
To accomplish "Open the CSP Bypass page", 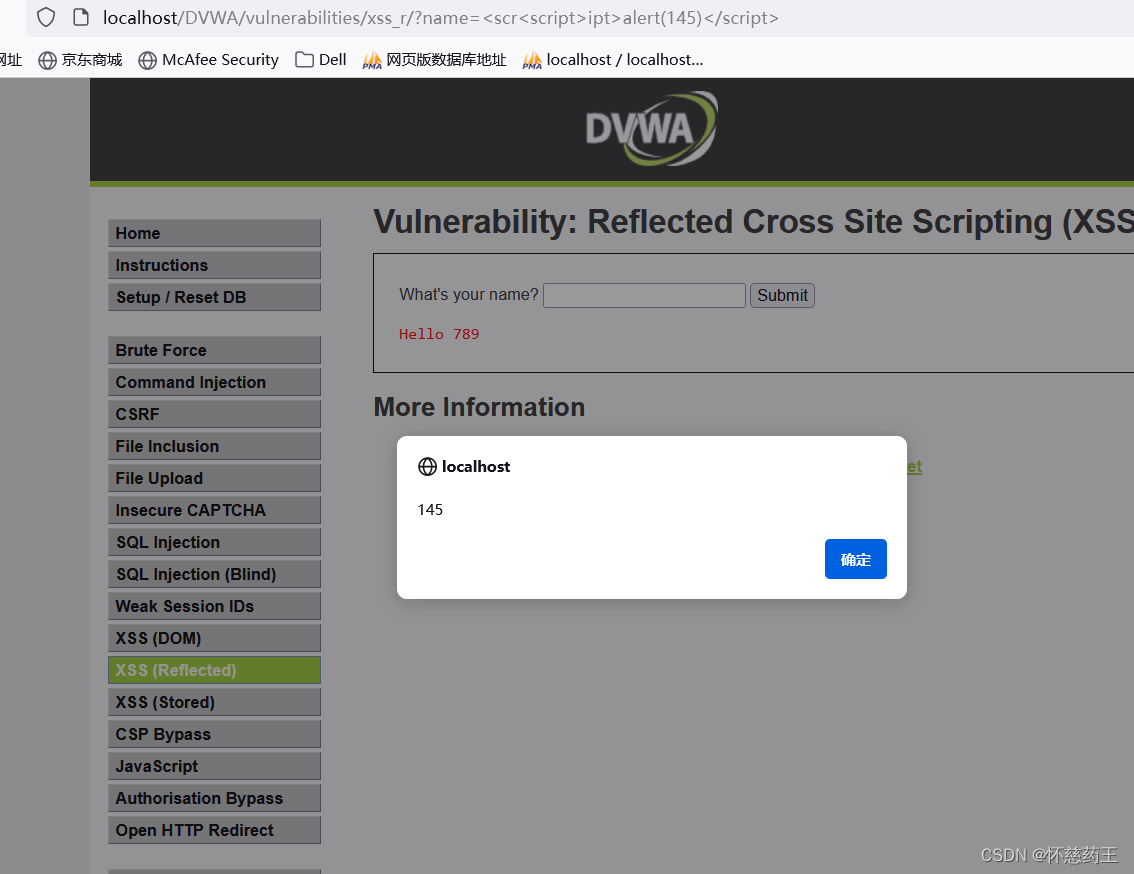I will click(x=214, y=734).
